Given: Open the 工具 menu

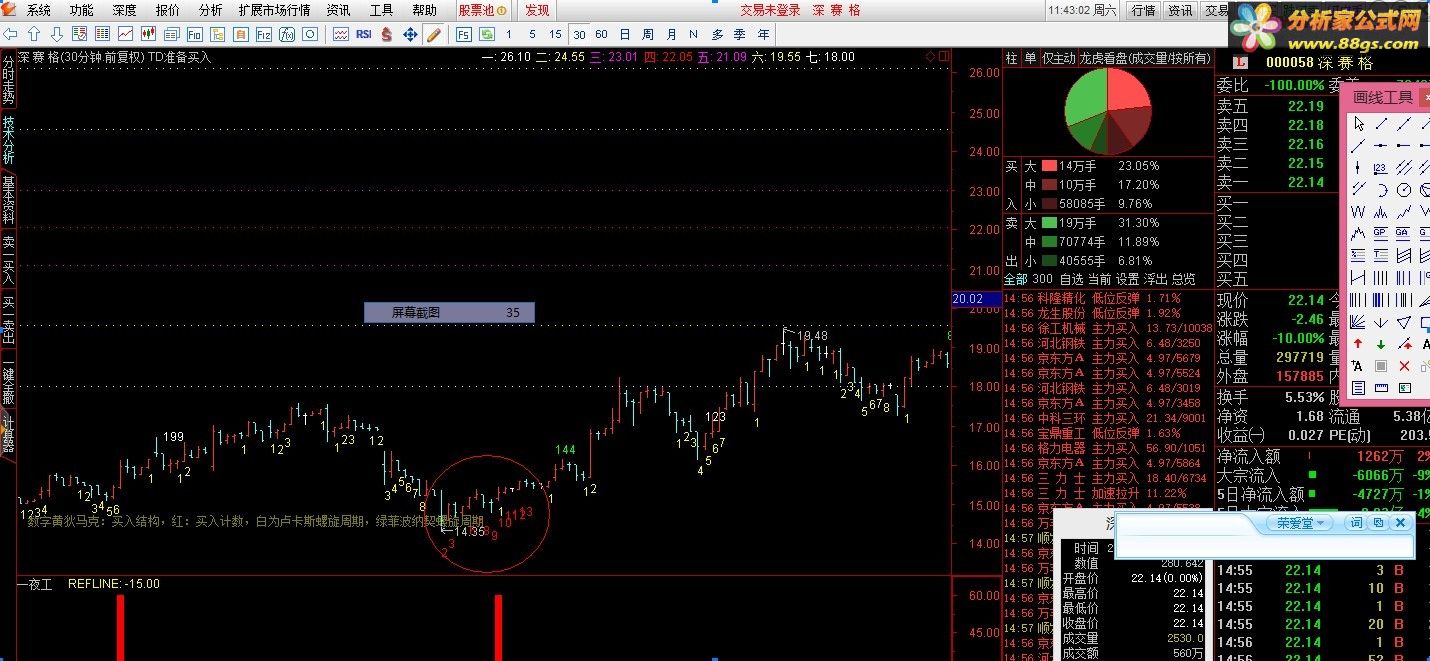Looking at the screenshot, I should 381,10.
